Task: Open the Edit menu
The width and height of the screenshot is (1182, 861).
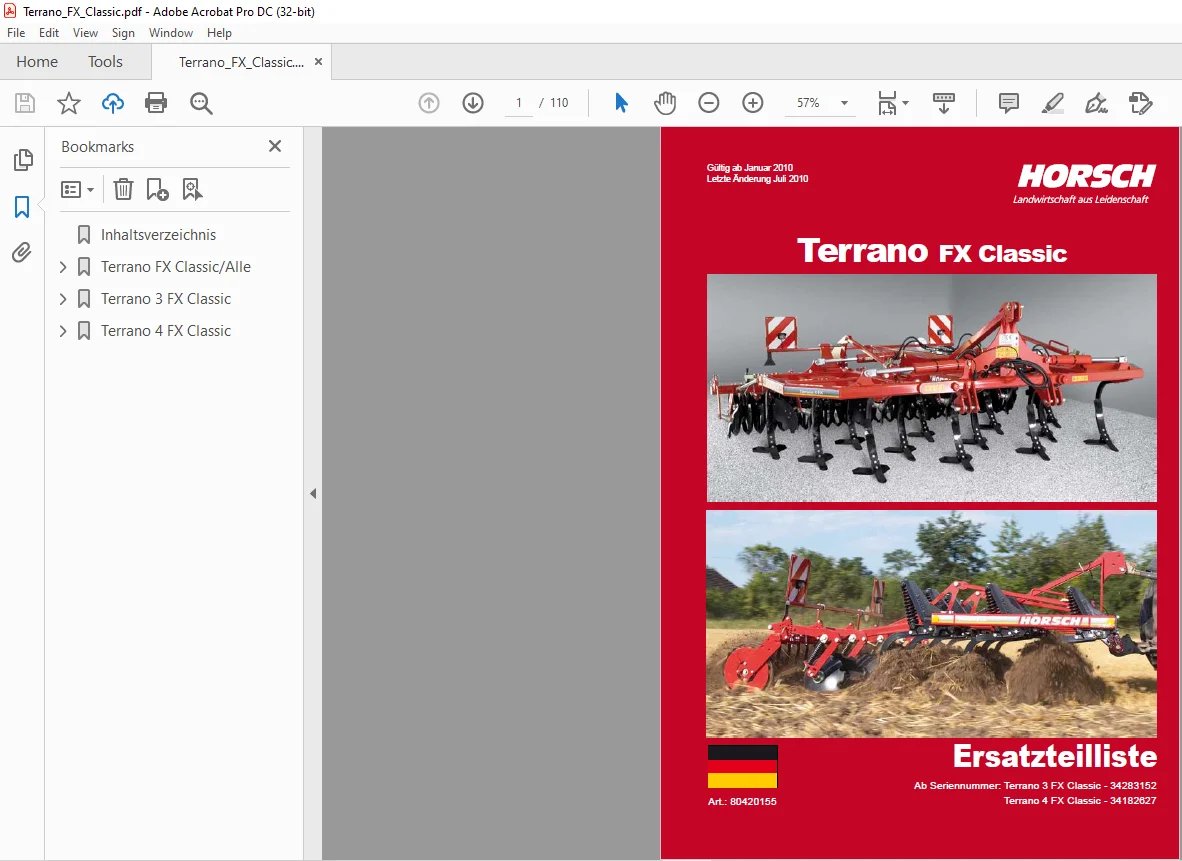Action: [49, 33]
